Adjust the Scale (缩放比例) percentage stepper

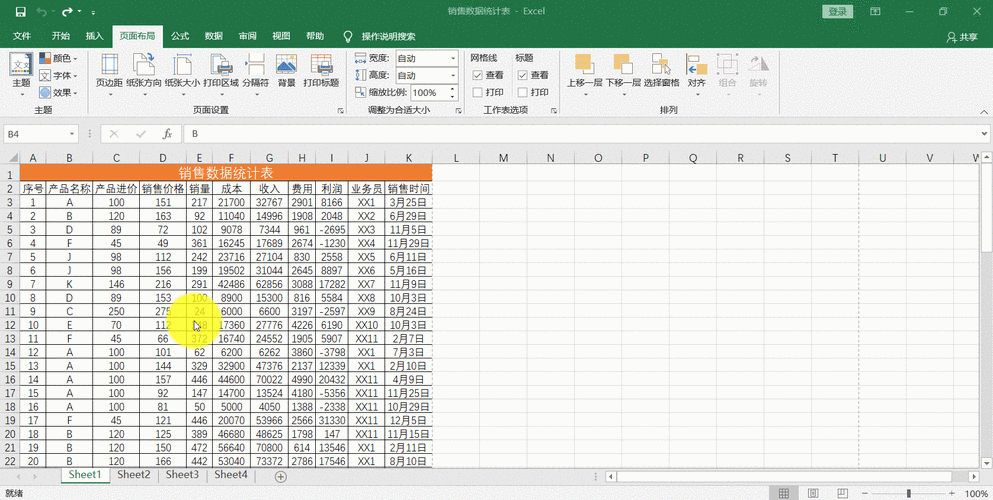(453, 92)
